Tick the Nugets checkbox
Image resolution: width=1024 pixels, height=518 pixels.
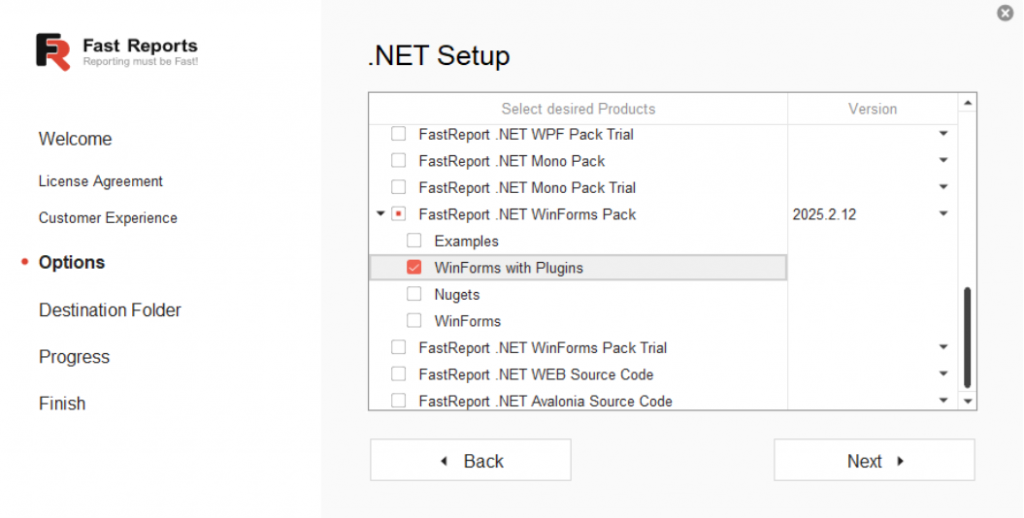(x=414, y=295)
